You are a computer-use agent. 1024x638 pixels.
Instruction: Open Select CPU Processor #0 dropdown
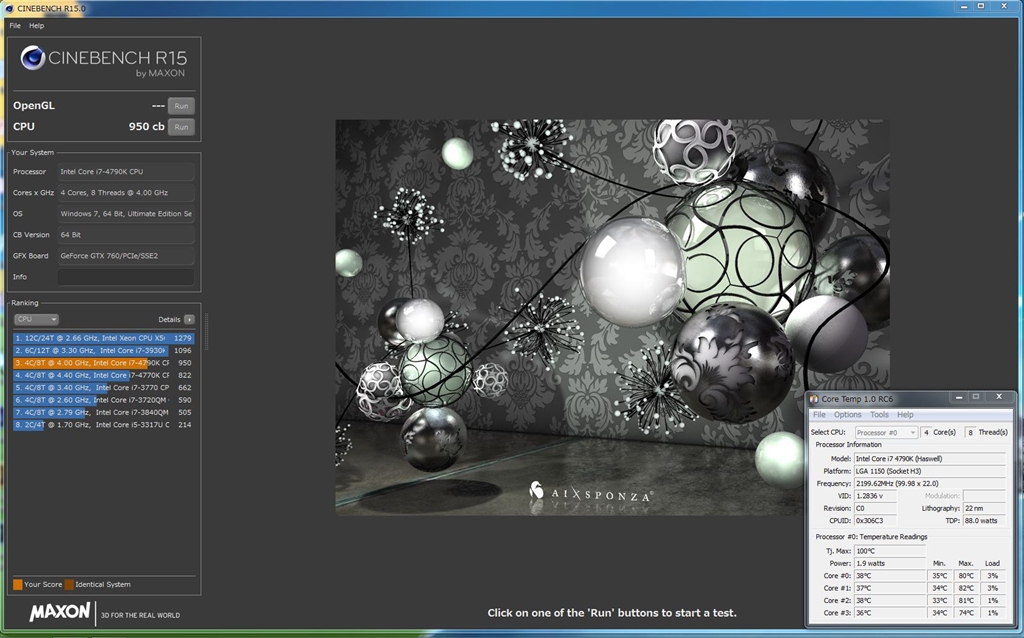tap(886, 432)
